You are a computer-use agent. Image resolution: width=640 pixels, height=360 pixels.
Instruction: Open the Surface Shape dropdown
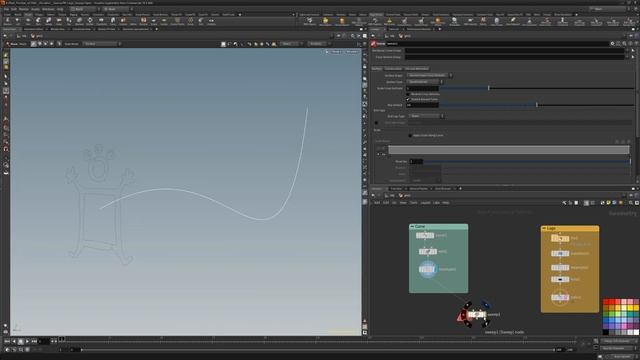pyautogui.click(x=429, y=75)
